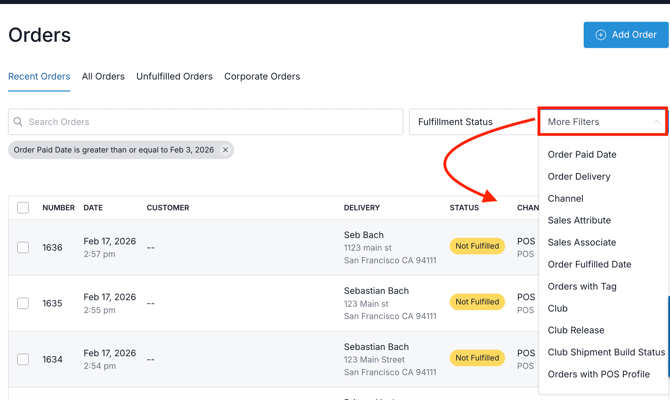670x400 pixels.
Task: Open the More Filters dropdown
Action: (x=600, y=122)
